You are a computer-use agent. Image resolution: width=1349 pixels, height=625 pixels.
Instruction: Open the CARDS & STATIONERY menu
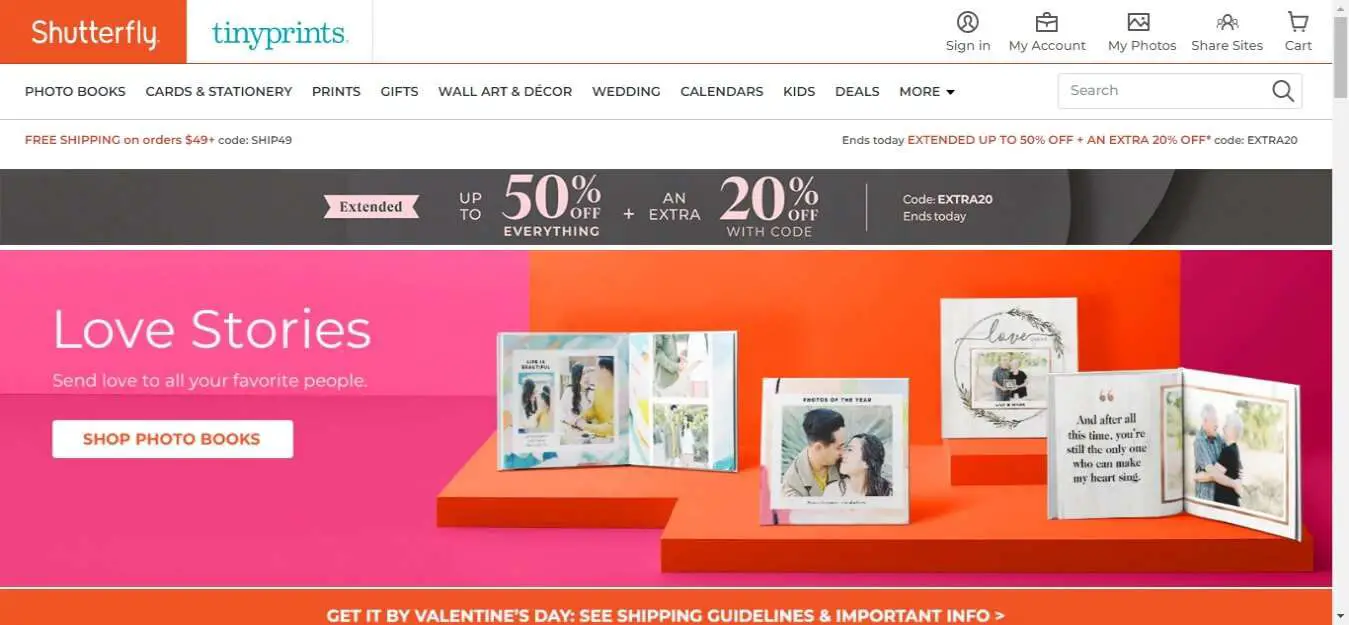click(219, 91)
